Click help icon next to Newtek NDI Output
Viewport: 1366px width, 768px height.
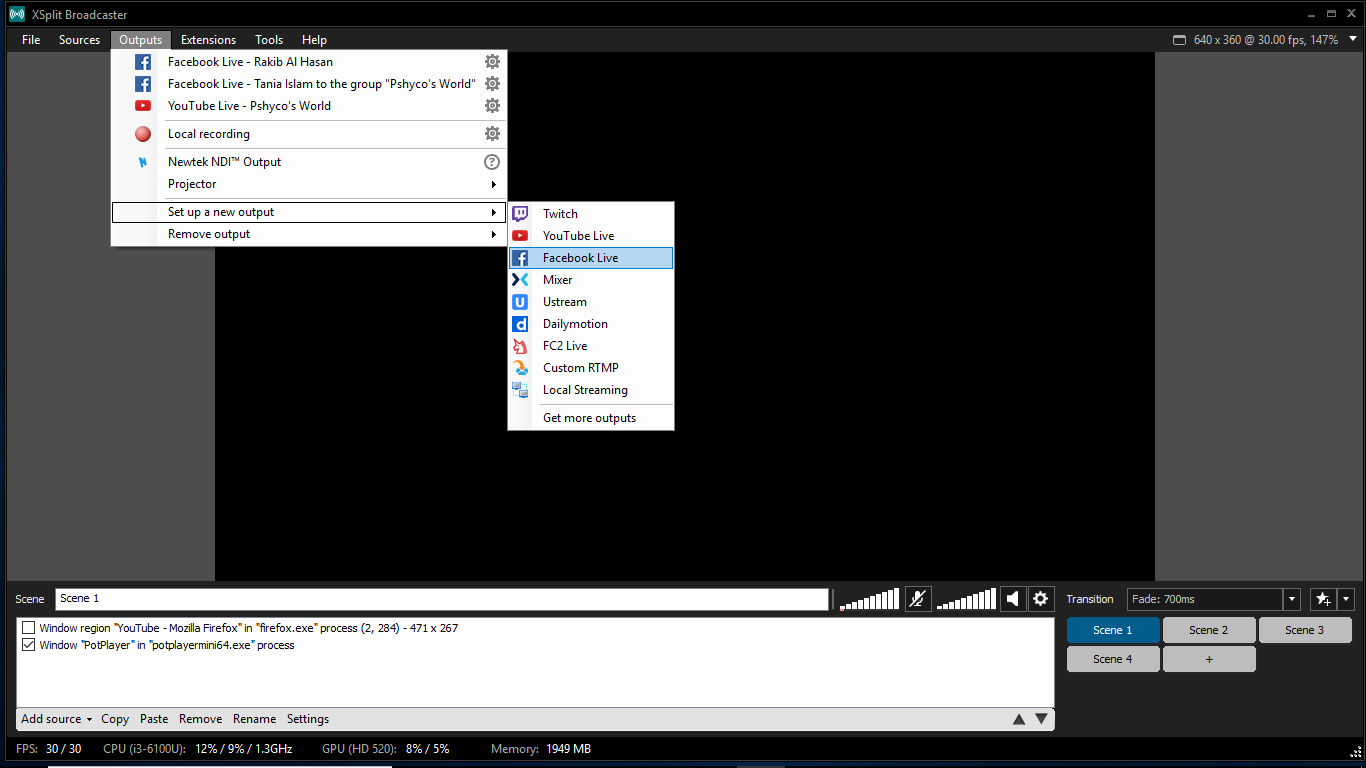(x=492, y=162)
